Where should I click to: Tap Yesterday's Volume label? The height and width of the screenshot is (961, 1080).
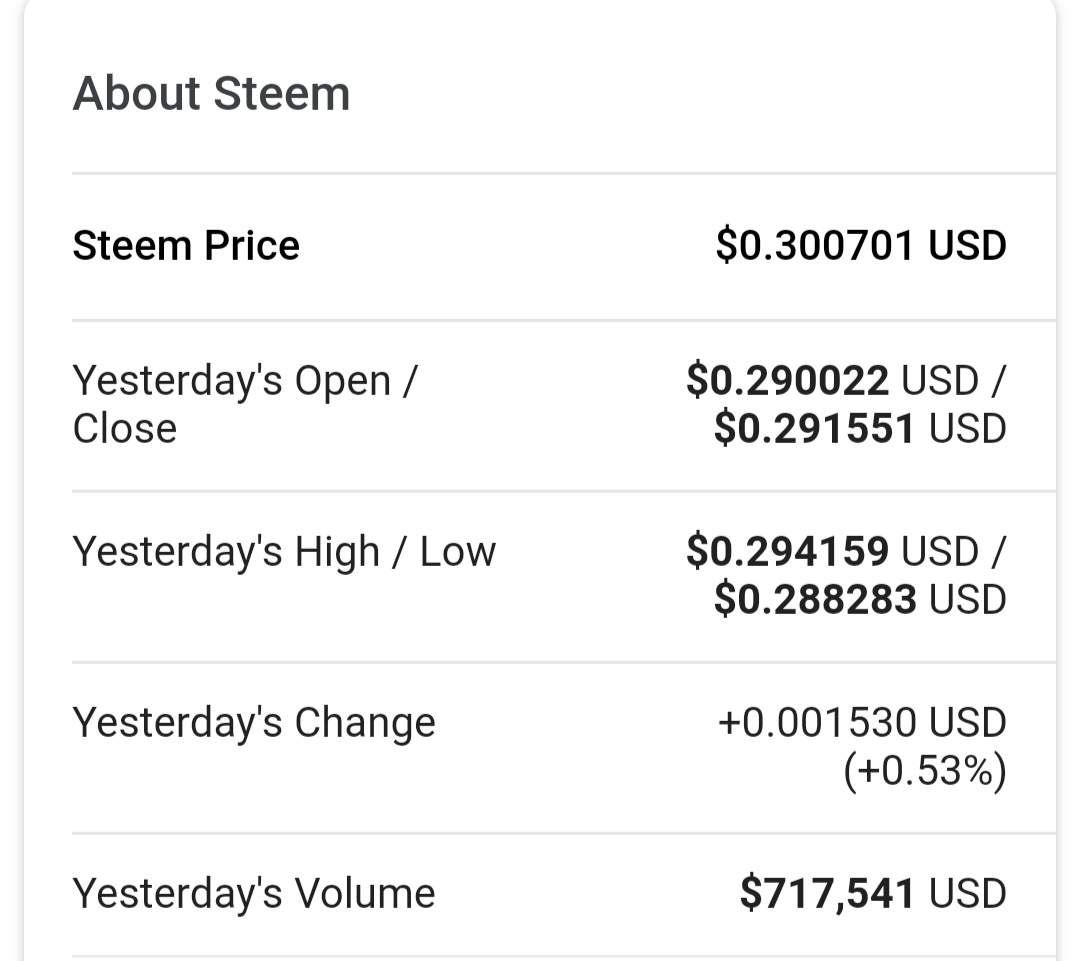pos(254,893)
